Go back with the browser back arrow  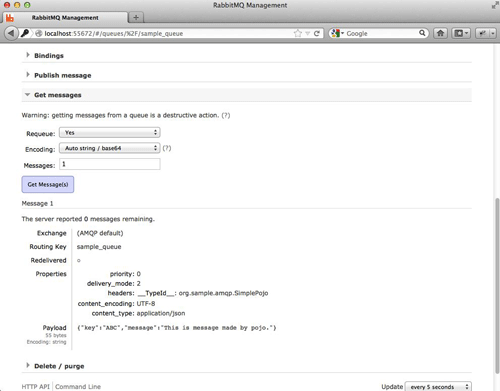11,33
